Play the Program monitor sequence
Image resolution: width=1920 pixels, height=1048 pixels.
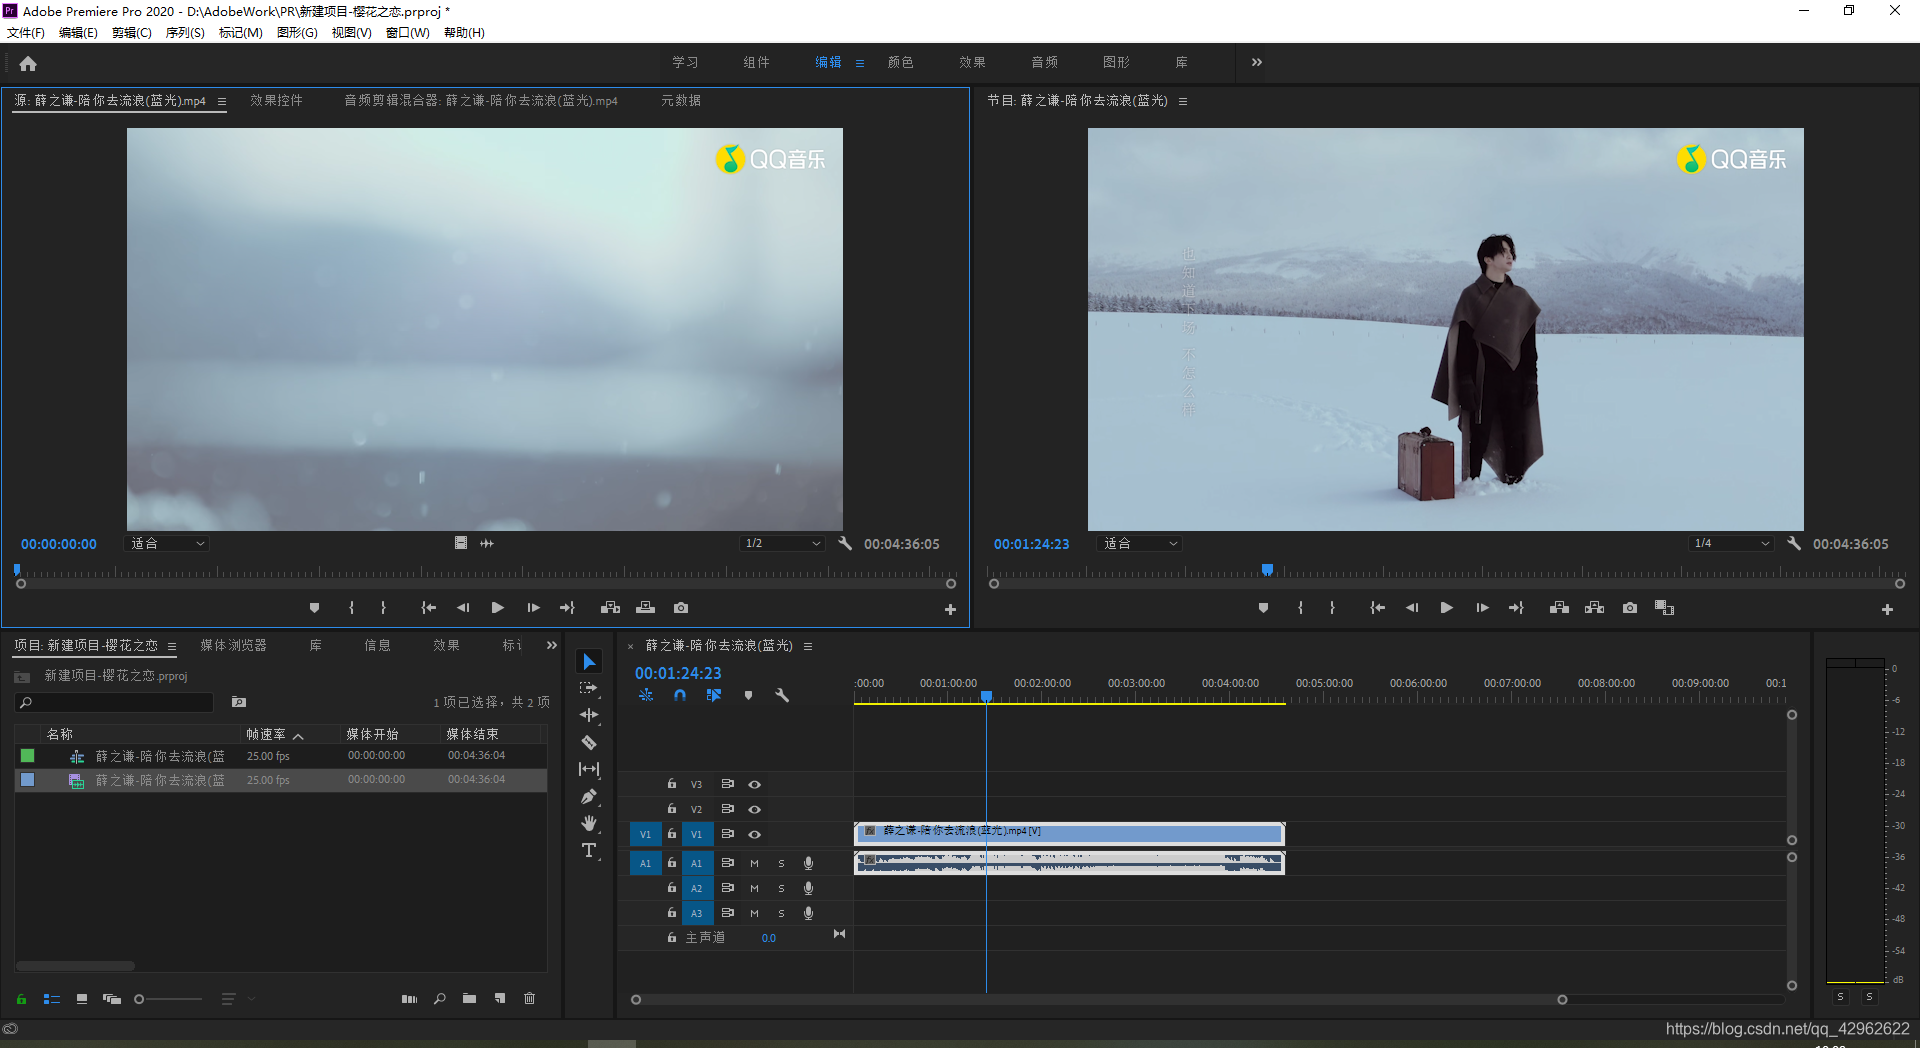point(1446,607)
